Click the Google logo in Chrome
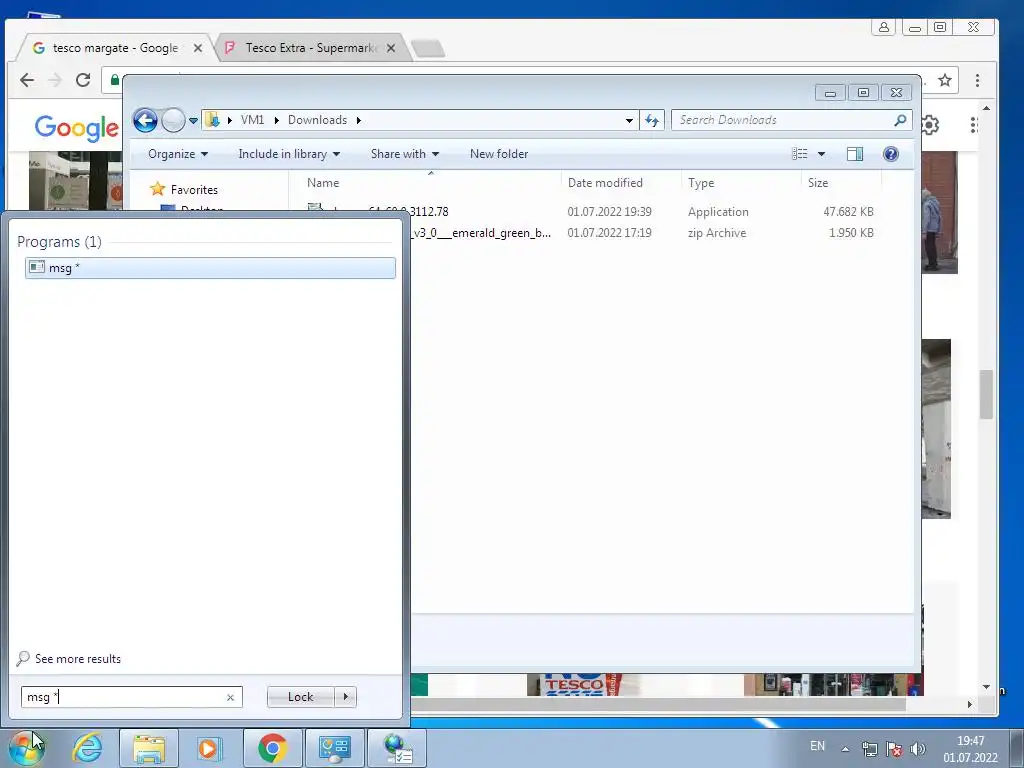 click(x=76, y=127)
